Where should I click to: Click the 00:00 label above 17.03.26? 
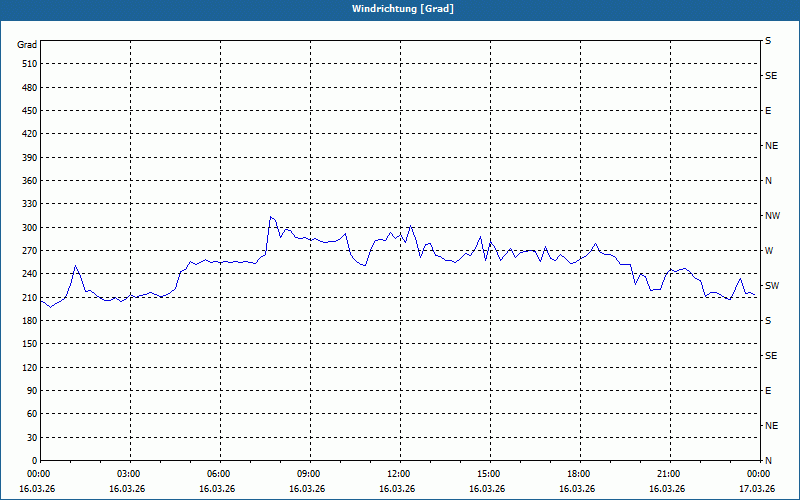click(759, 474)
